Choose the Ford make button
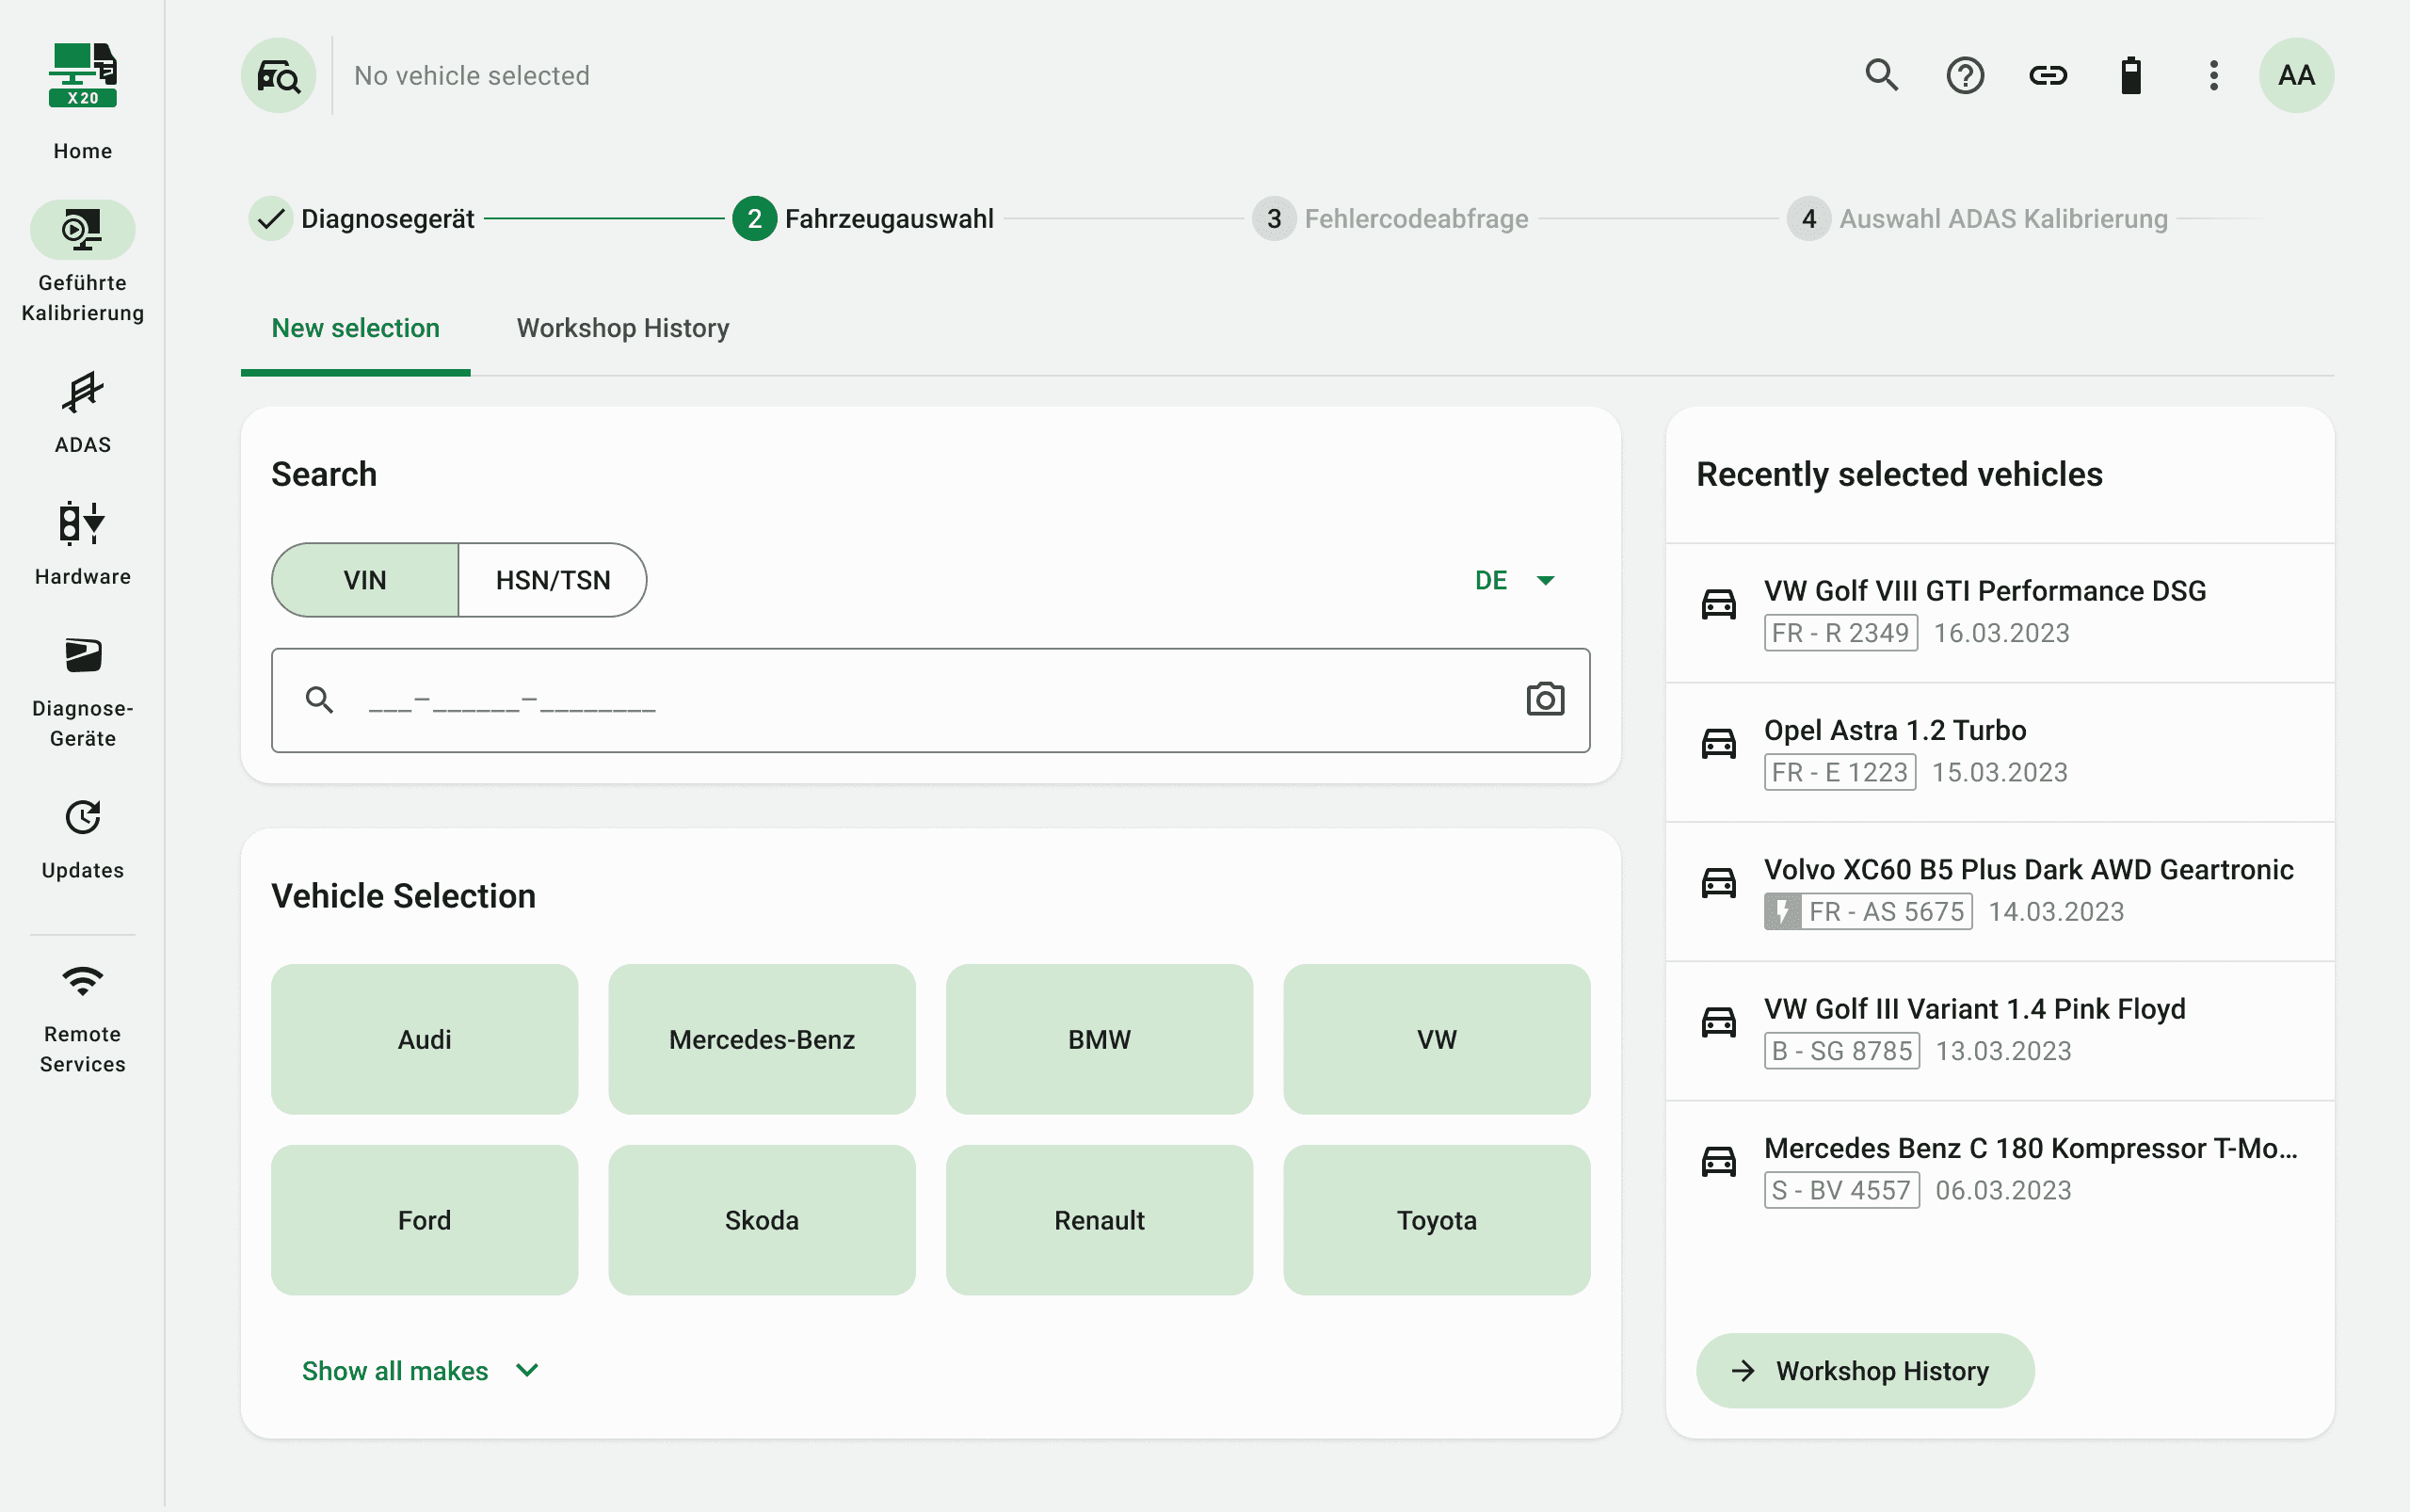Image resolution: width=2410 pixels, height=1512 pixels. tap(425, 1220)
